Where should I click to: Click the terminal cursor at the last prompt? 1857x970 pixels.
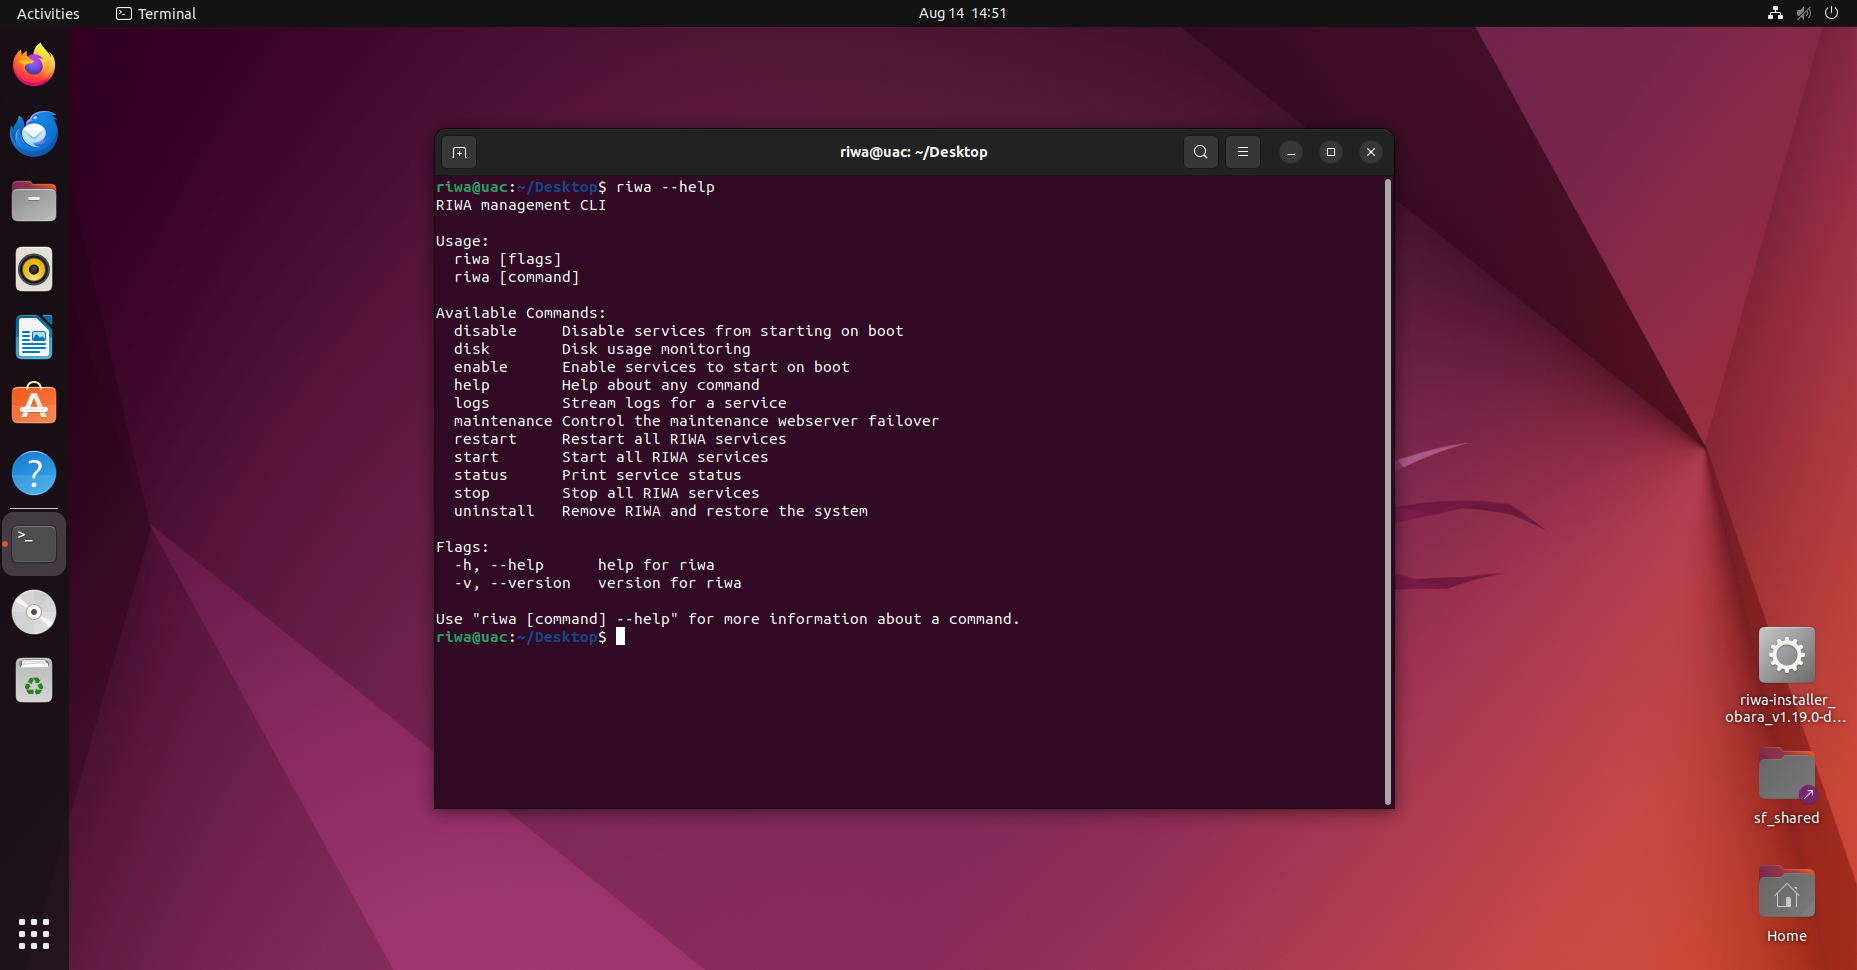pos(620,637)
